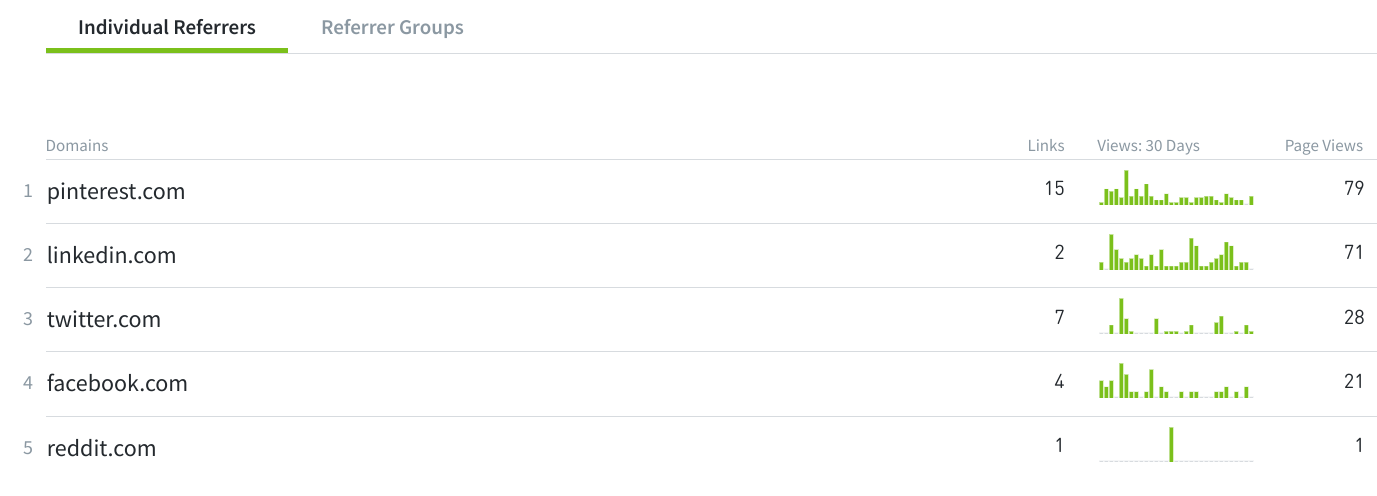Image resolution: width=1377 pixels, height=496 pixels.
Task: Open the linkedin.com referrer entry
Action: pos(111,255)
